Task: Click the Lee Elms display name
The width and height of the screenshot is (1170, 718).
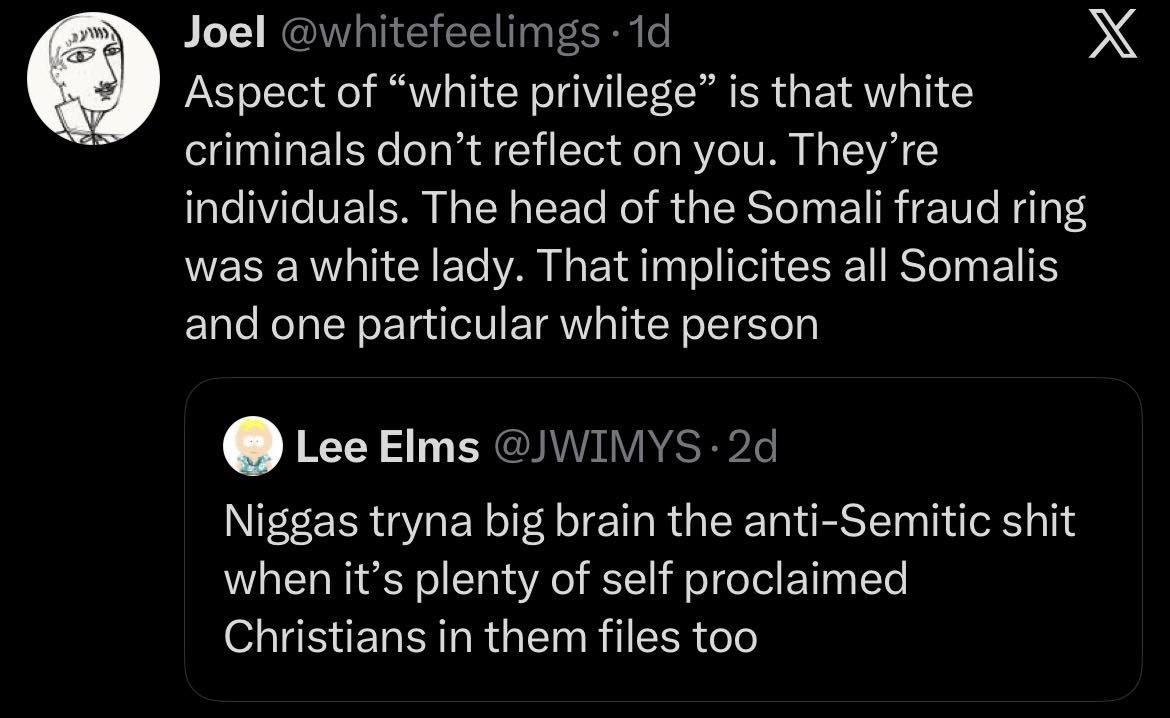Action: [387, 448]
